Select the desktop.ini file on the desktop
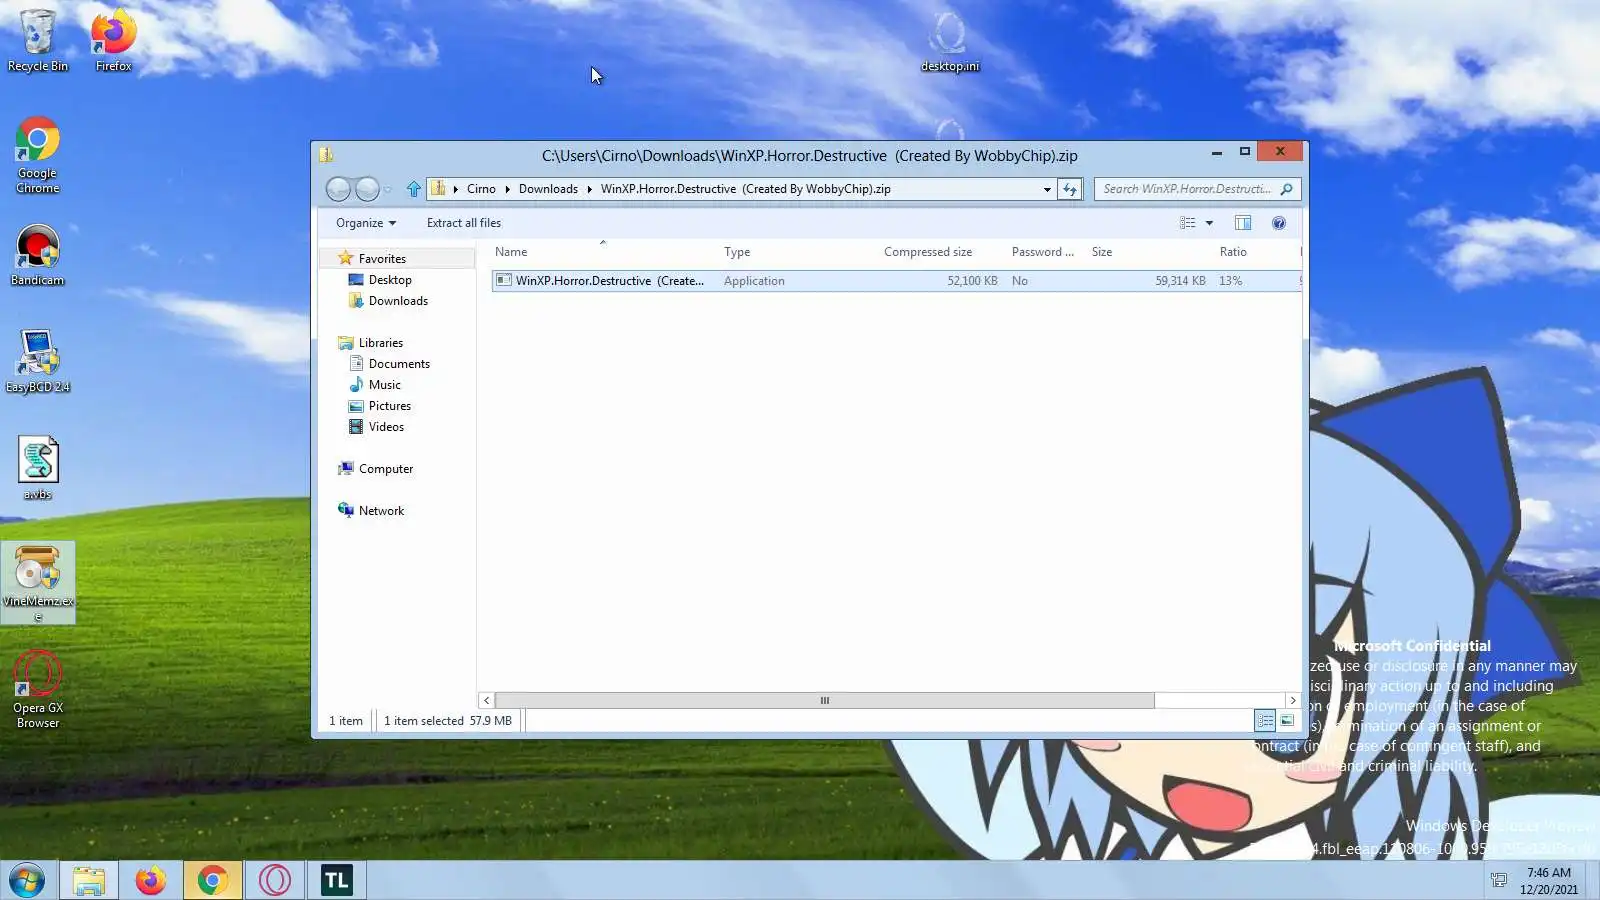Image resolution: width=1600 pixels, height=900 pixels. click(x=949, y=42)
